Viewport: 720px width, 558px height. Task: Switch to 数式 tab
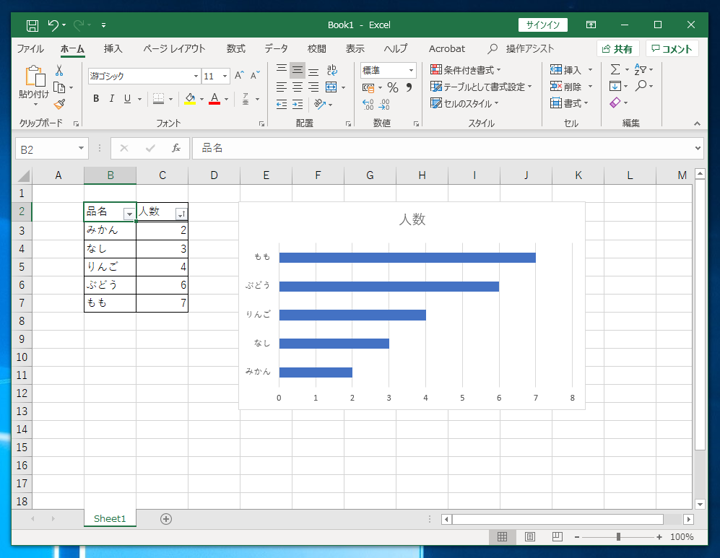pyautogui.click(x=236, y=49)
